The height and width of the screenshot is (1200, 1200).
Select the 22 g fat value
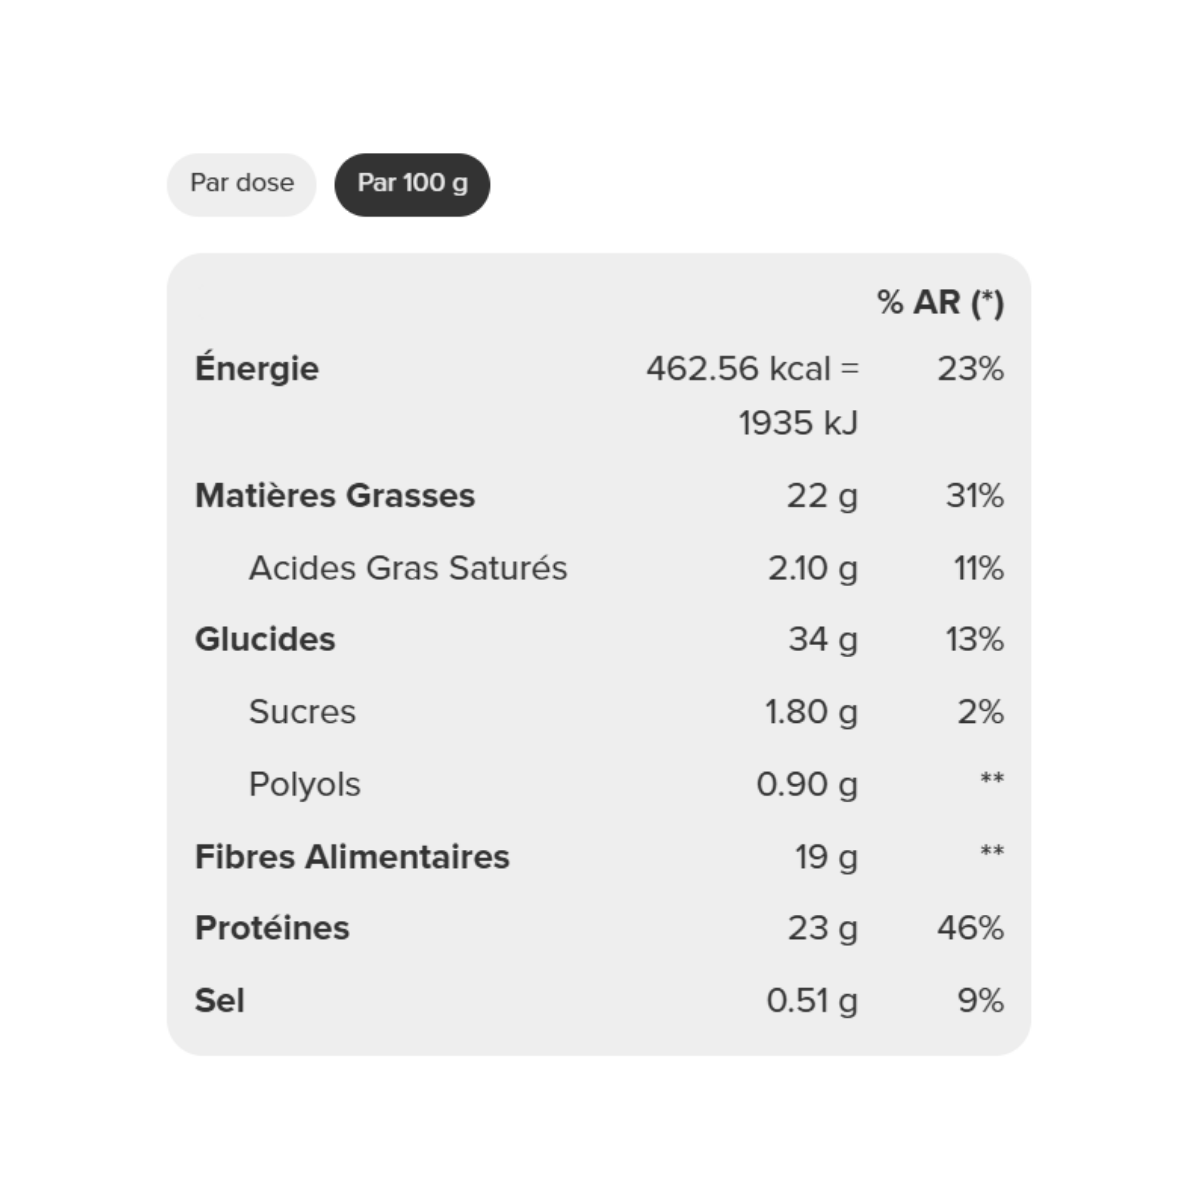point(822,496)
